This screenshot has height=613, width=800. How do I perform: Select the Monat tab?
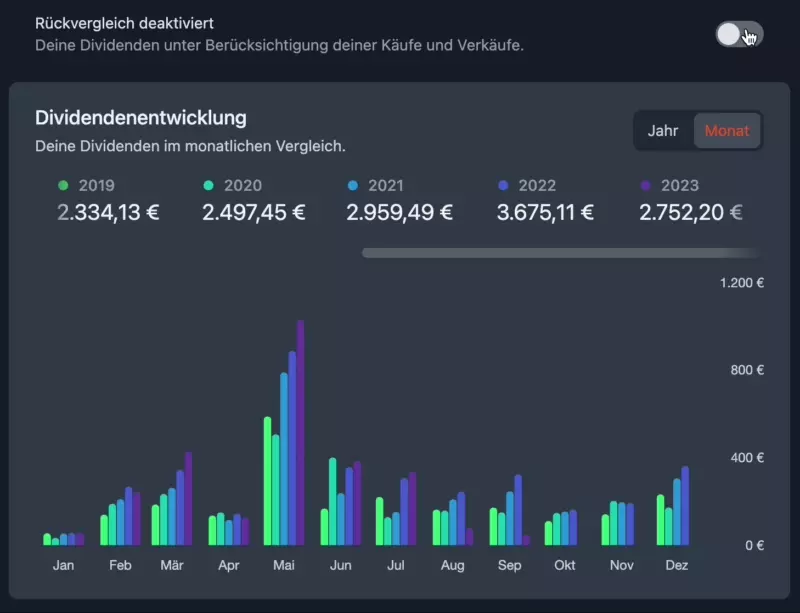[x=727, y=130]
